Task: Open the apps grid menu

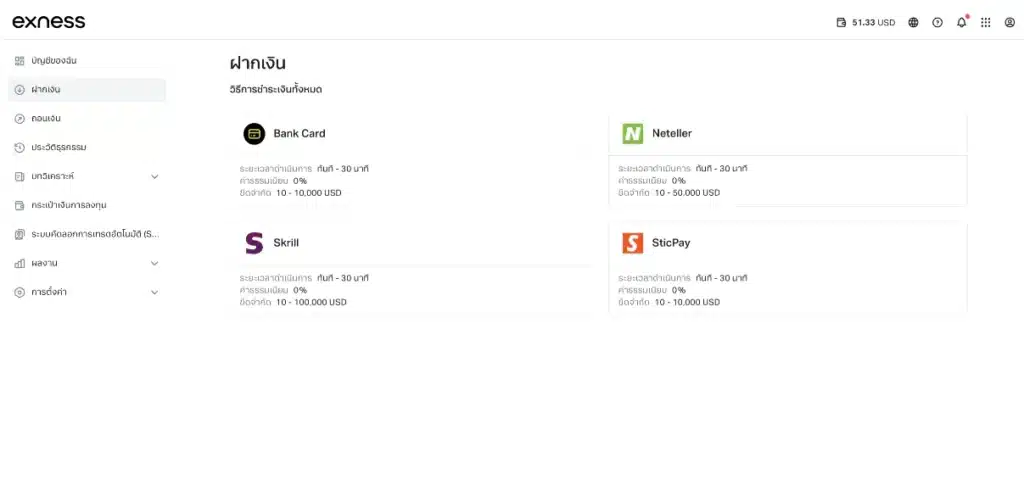Action: [985, 22]
